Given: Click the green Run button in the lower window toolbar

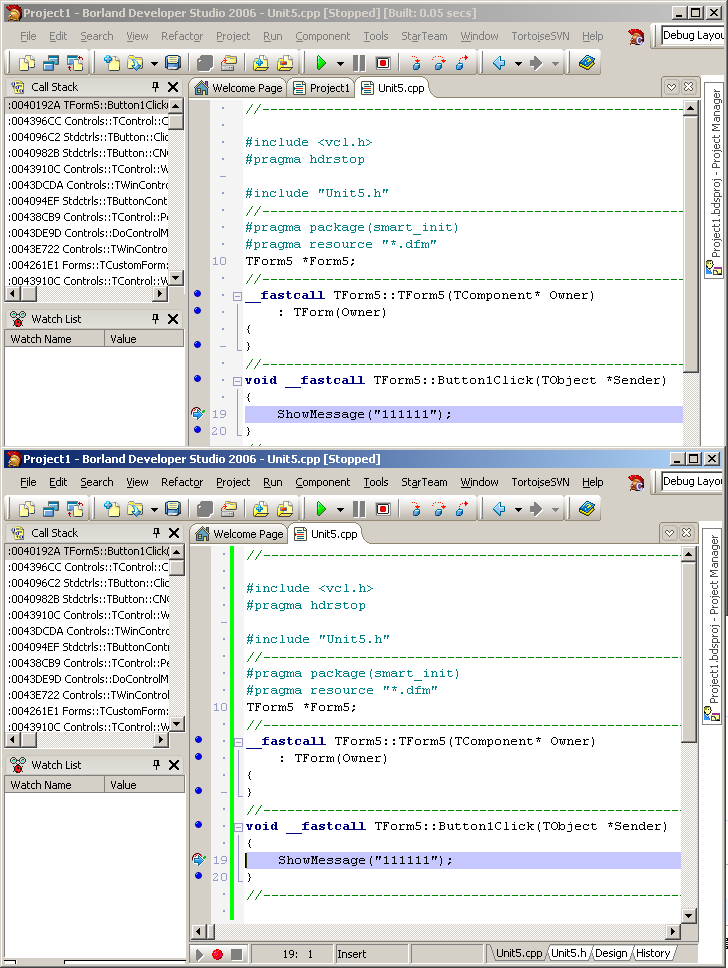Looking at the screenshot, I should point(321,509).
